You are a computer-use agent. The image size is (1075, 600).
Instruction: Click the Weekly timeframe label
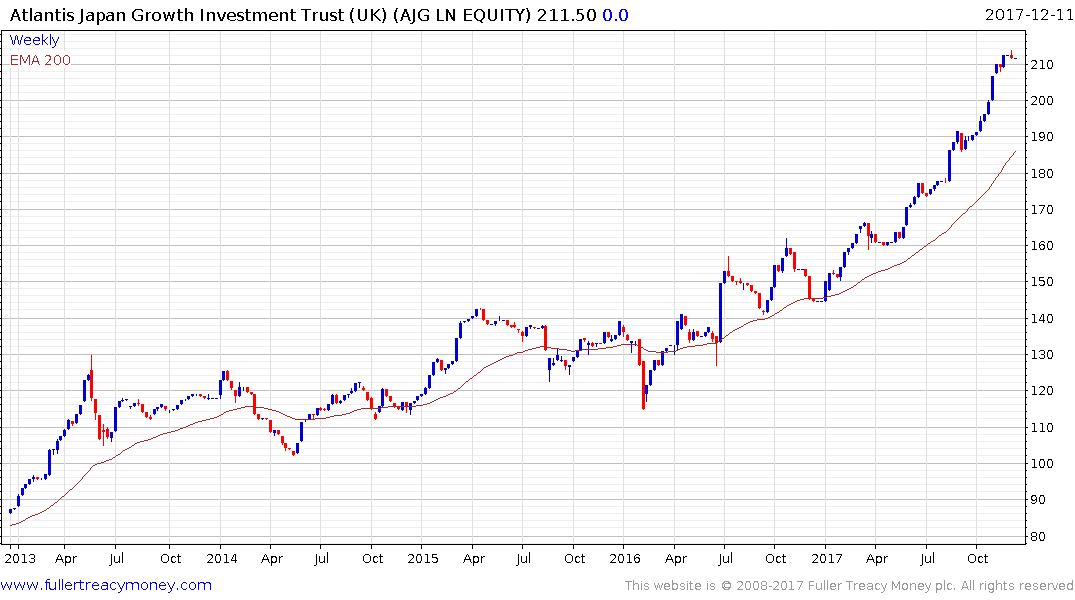point(34,40)
